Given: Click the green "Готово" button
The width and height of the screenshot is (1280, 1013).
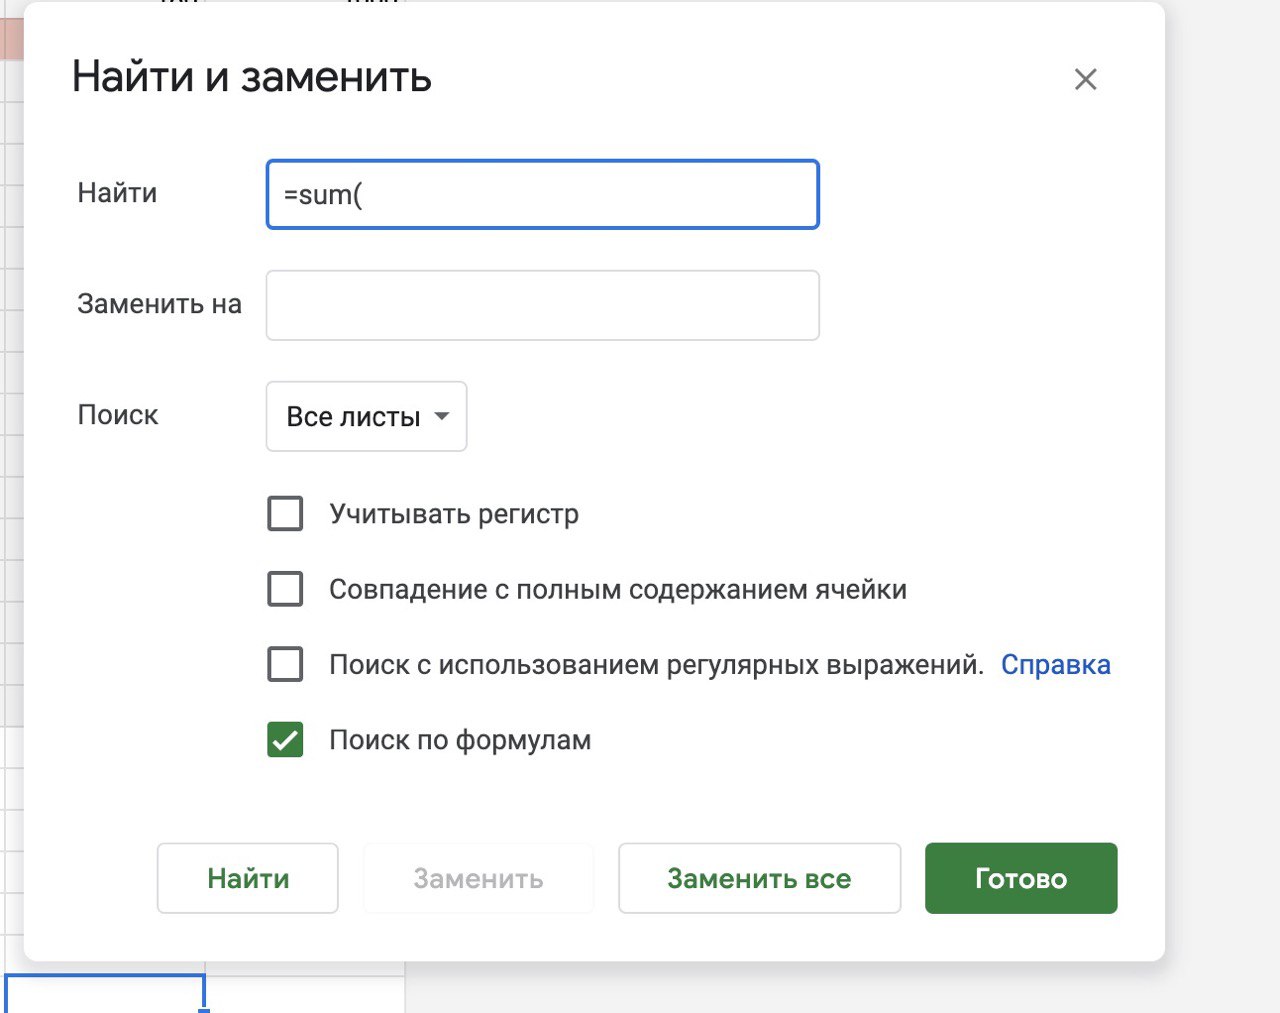Looking at the screenshot, I should (x=1020, y=878).
